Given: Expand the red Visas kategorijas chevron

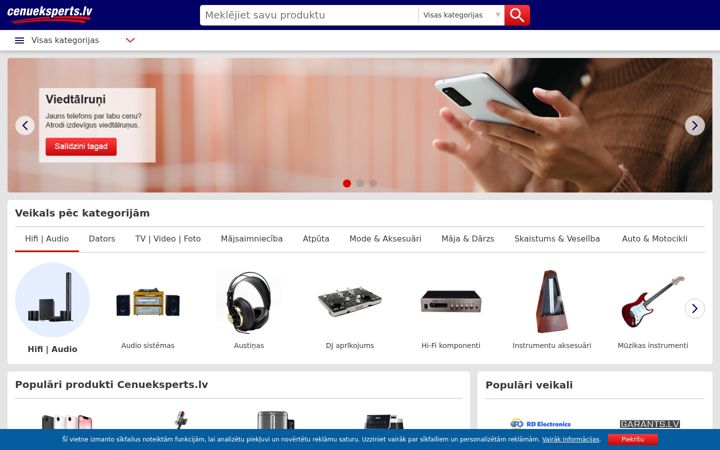Looking at the screenshot, I should [130, 40].
